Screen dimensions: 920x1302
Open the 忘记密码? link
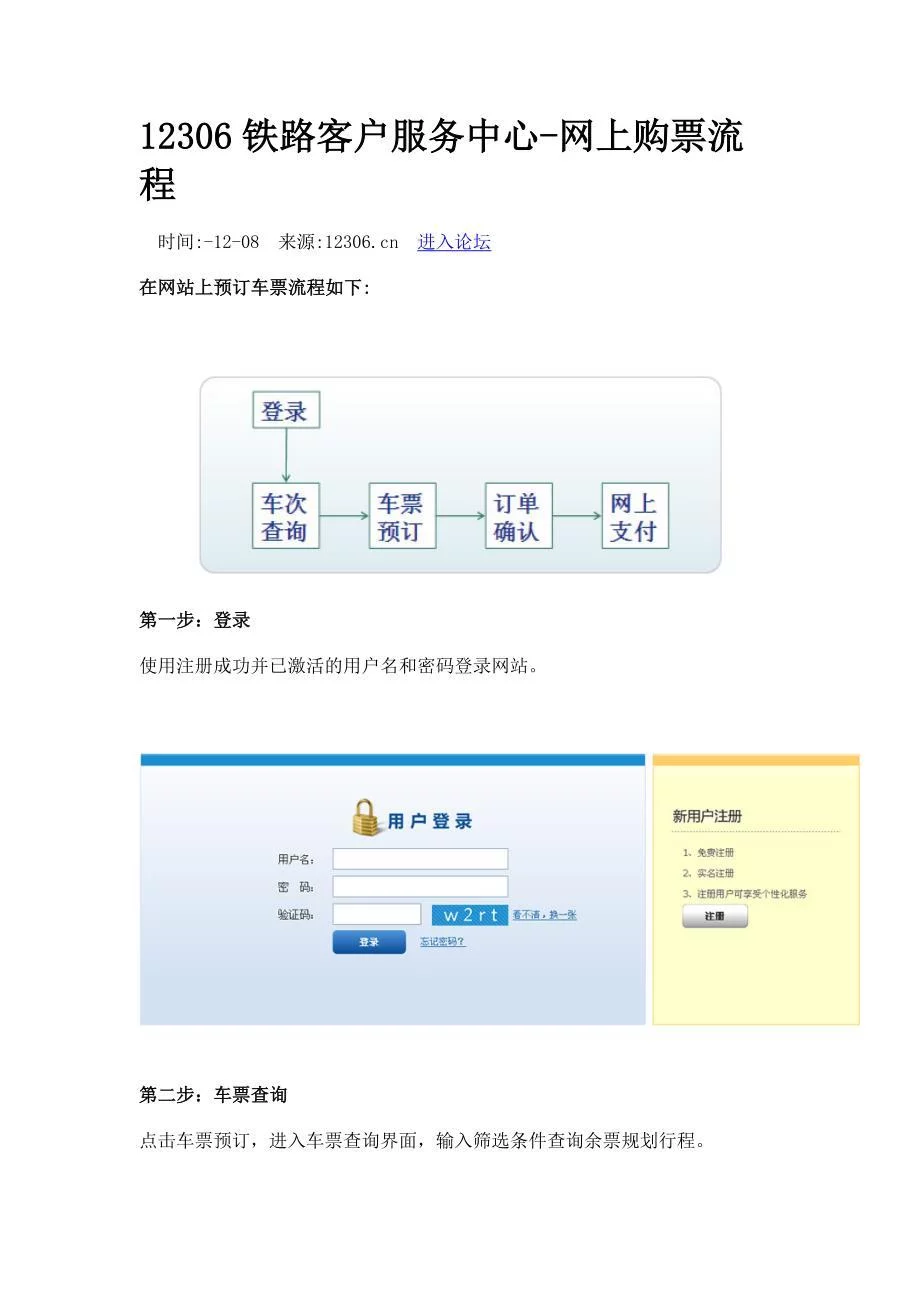click(442, 942)
